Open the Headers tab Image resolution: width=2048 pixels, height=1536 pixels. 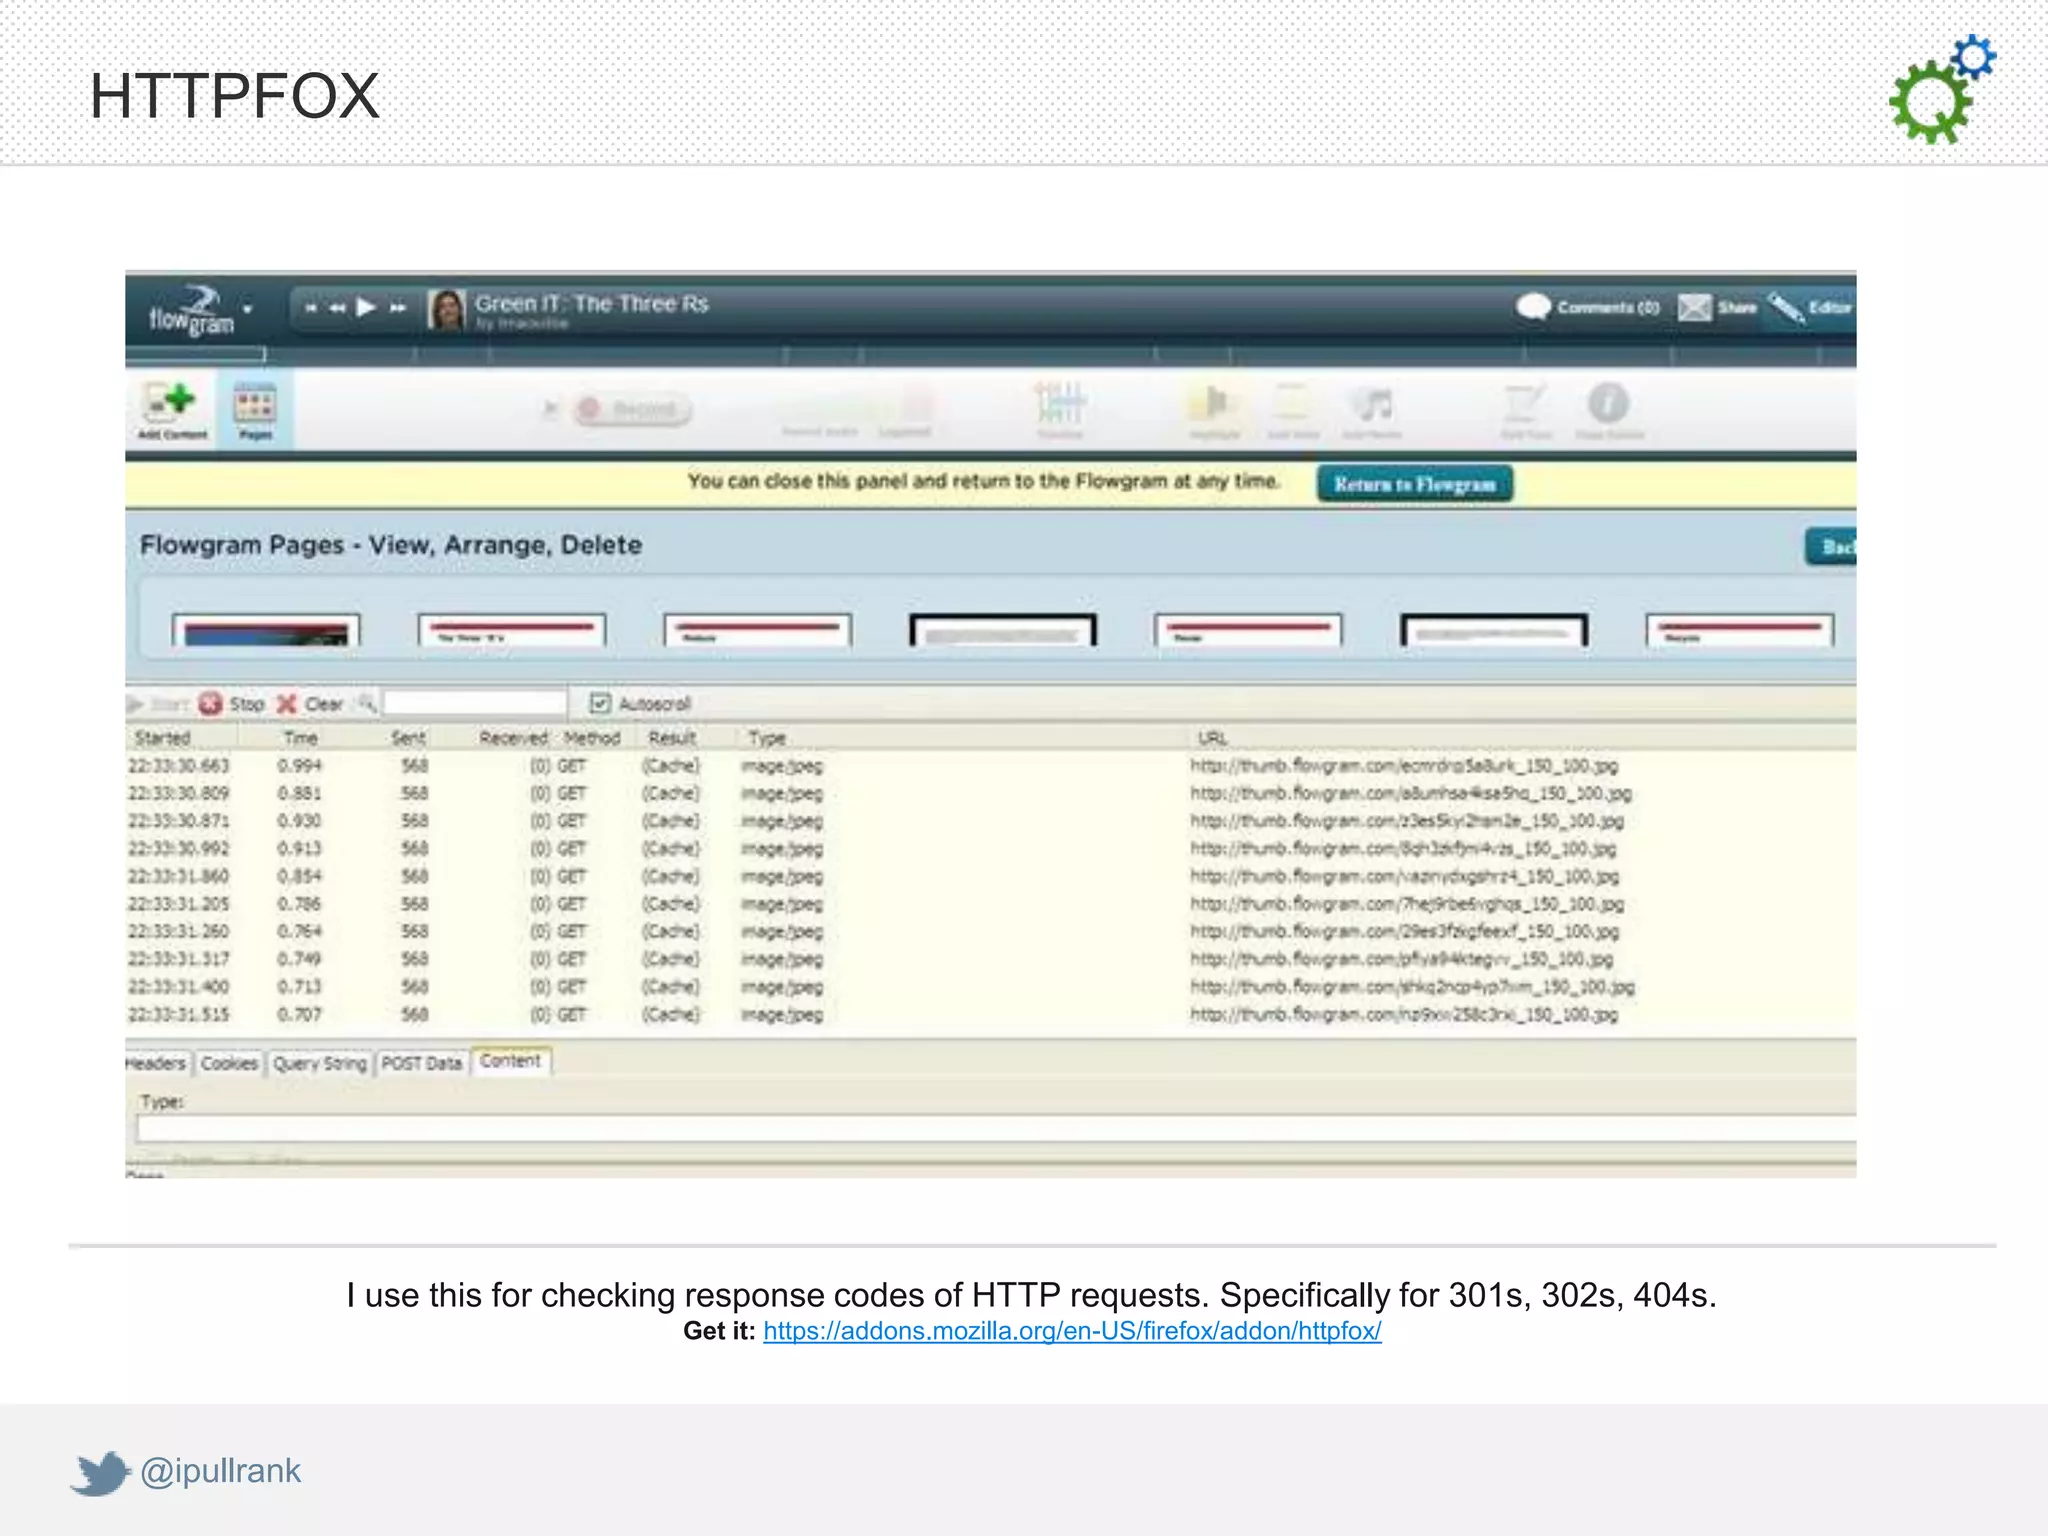pos(157,1063)
